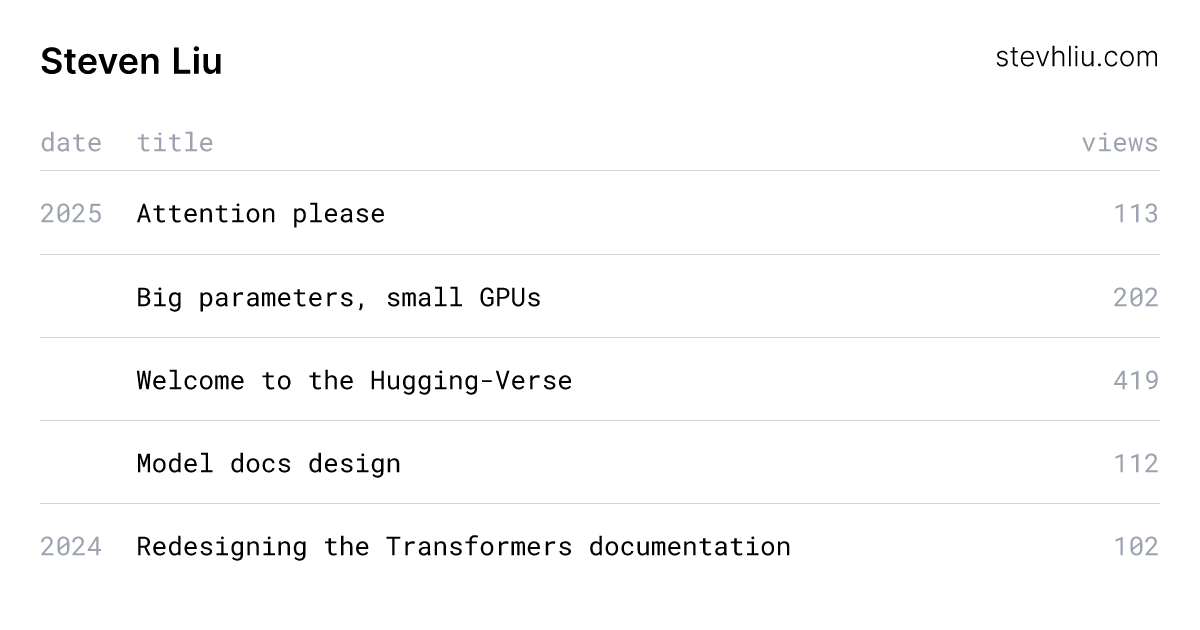The width and height of the screenshot is (1200, 630).
Task: Click the views column header
Action: [x=1119, y=143]
